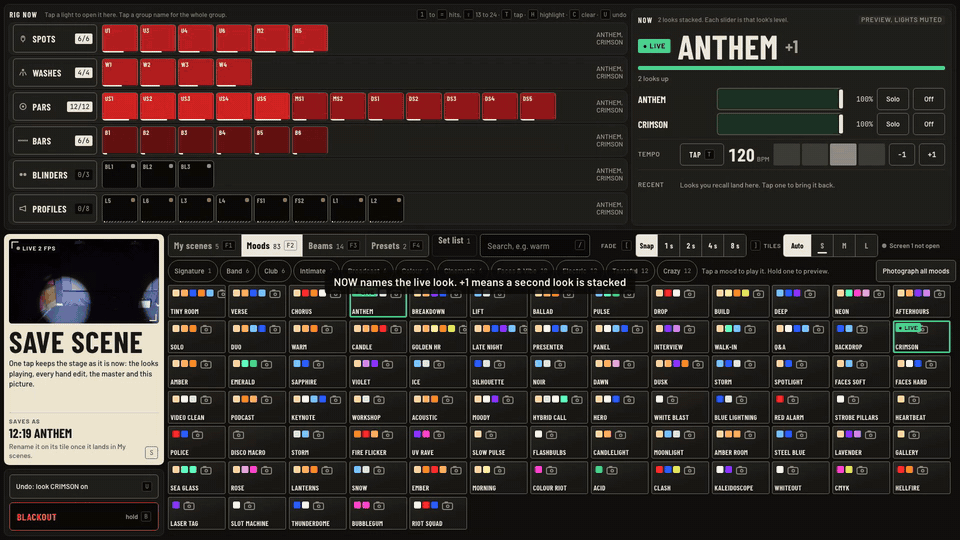Set tile size to S
The height and width of the screenshot is (540, 960).
(x=822, y=246)
